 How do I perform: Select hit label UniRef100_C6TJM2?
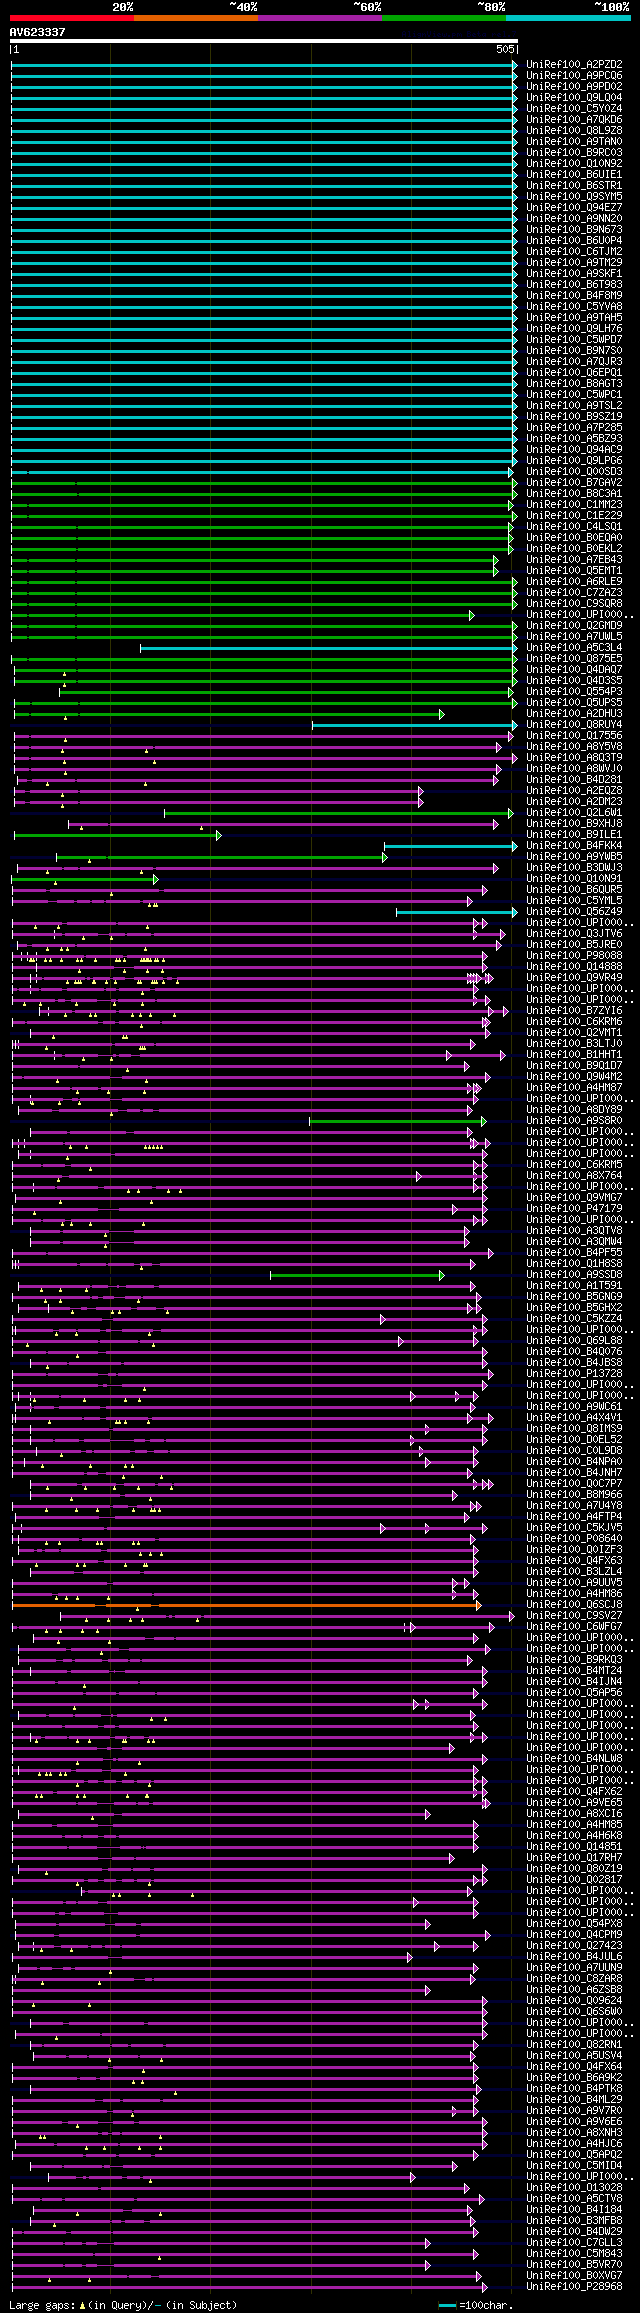click(574, 251)
